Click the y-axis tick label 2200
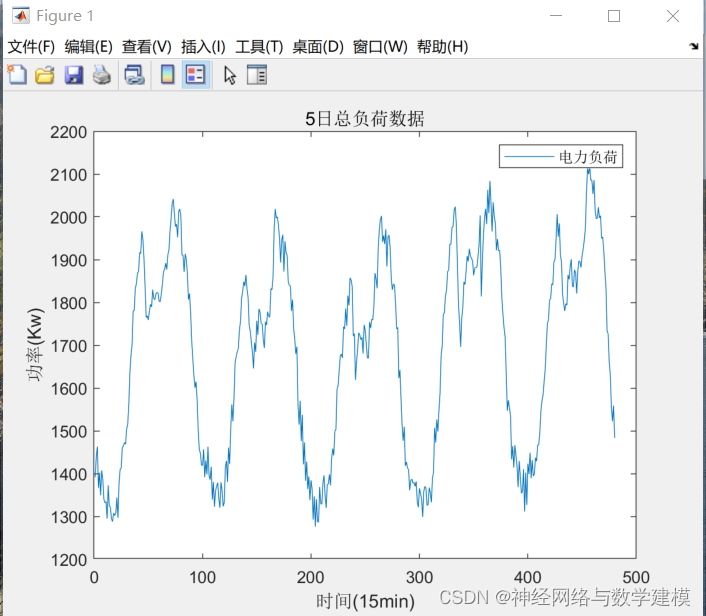This screenshot has width=706, height=616. click(x=68, y=132)
